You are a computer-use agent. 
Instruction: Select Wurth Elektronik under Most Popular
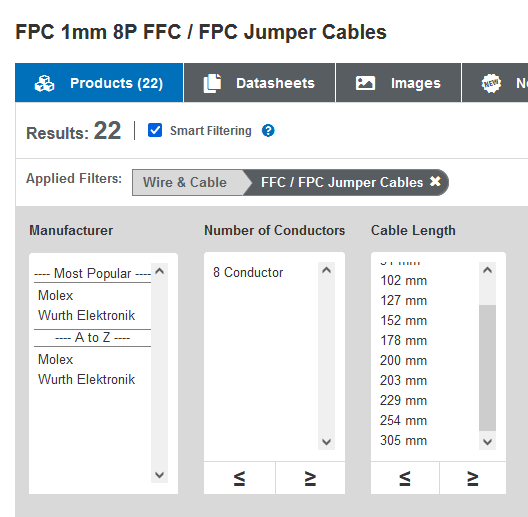coord(86,315)
